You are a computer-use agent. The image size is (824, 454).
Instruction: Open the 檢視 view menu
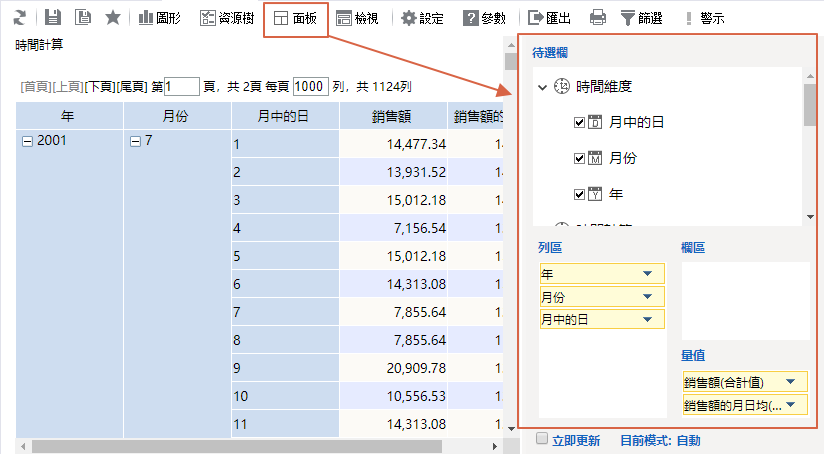pyautogui.click(x=357, y=18)
